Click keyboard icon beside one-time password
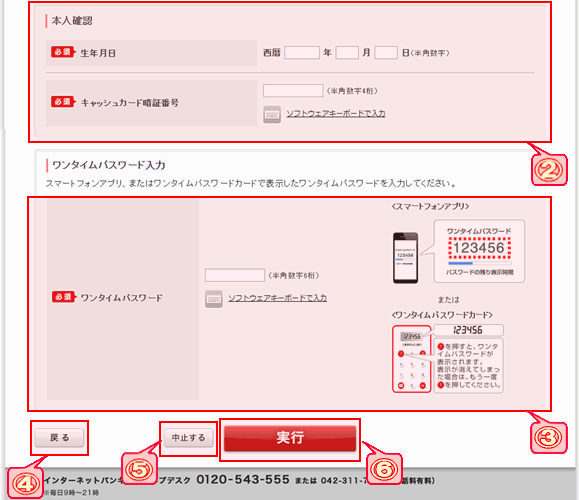 [x=213, y=299]
